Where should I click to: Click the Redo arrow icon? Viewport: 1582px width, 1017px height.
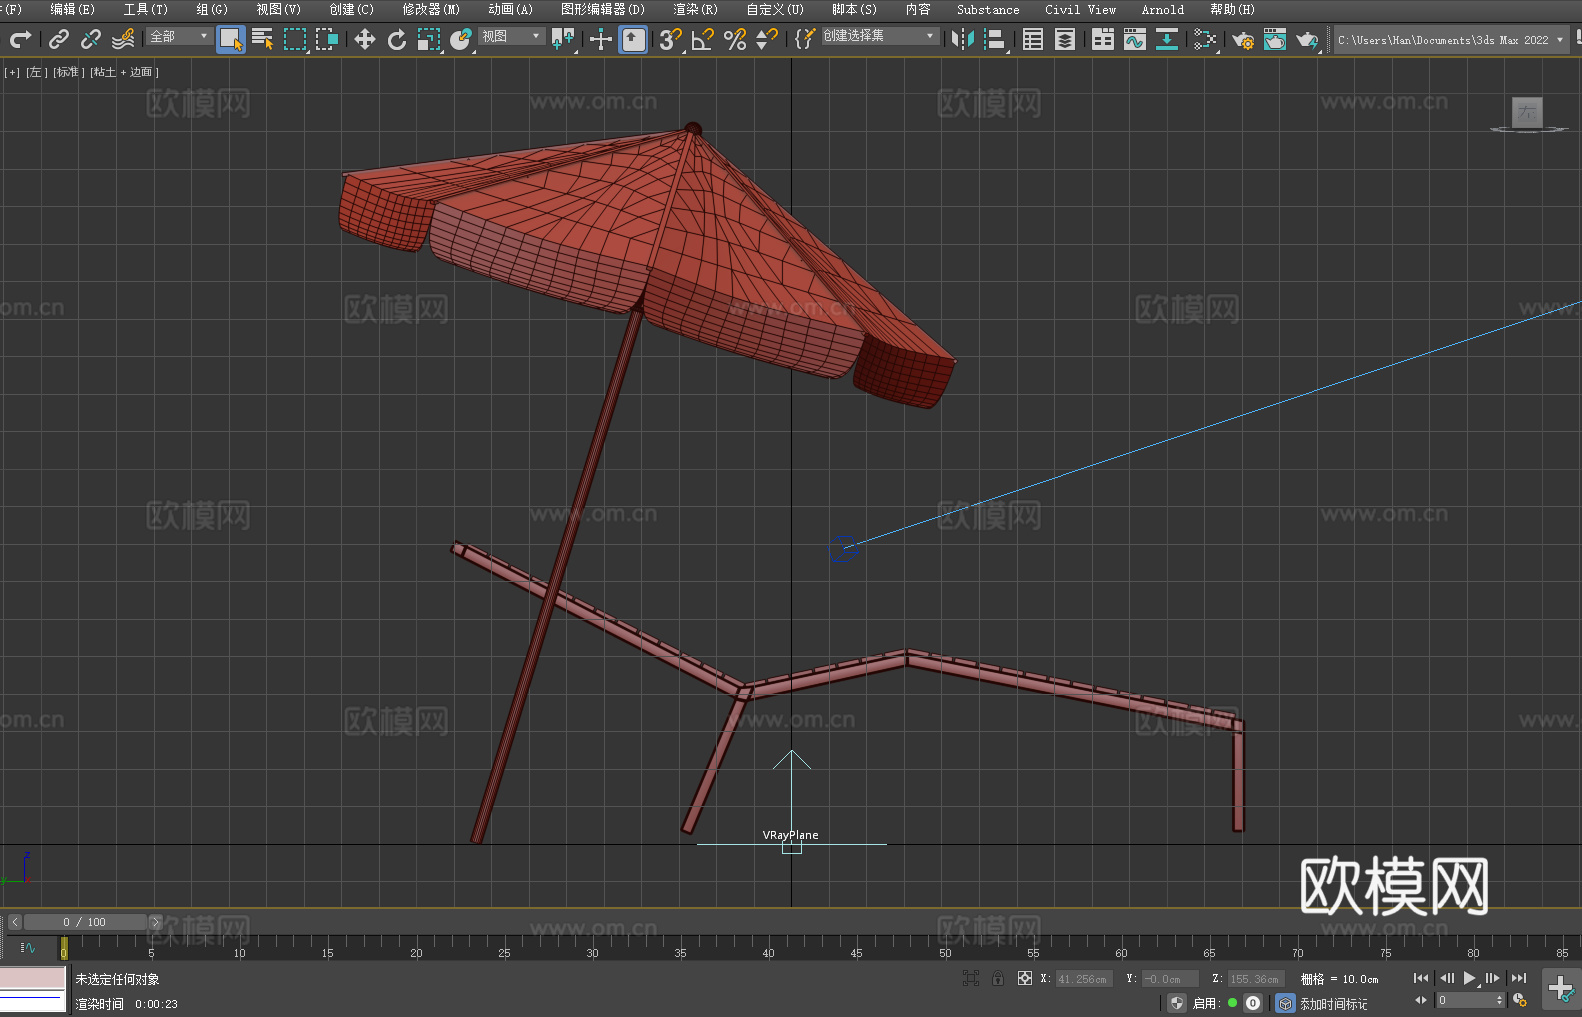20,39
